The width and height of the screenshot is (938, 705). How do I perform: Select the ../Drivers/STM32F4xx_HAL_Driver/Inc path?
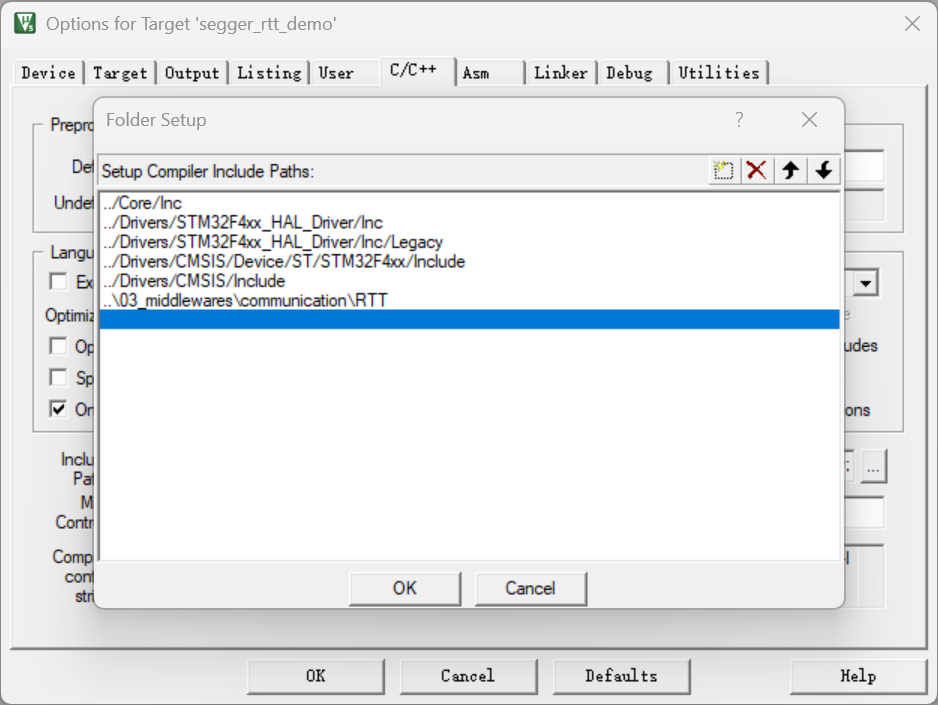469,222
